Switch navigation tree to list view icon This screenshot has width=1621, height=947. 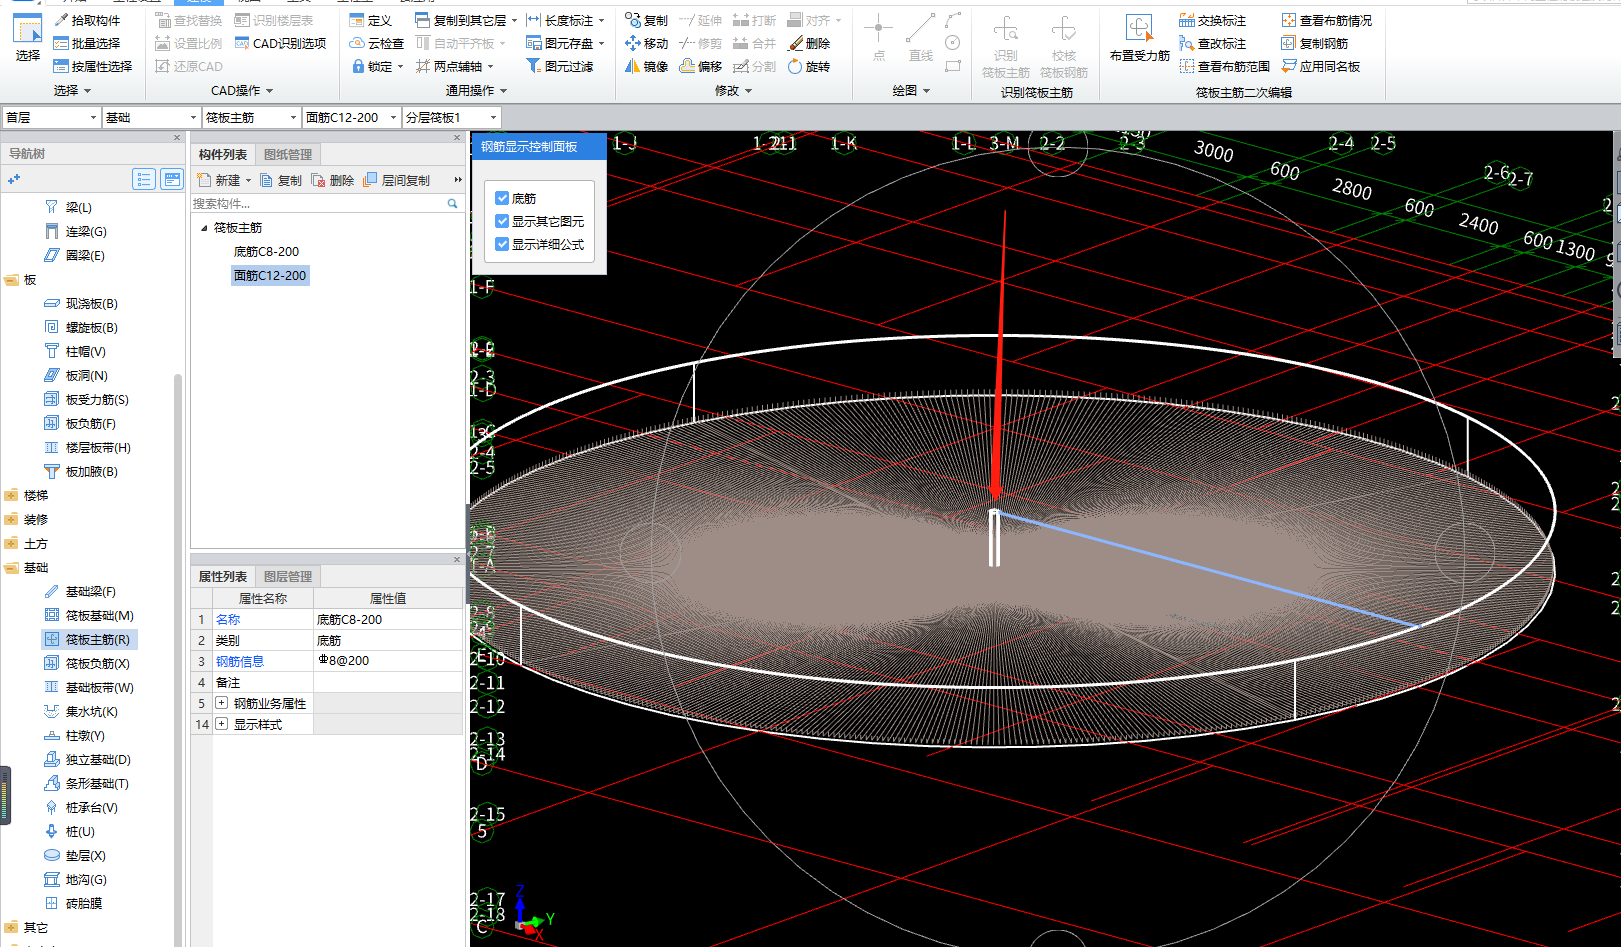click(144, 179)
